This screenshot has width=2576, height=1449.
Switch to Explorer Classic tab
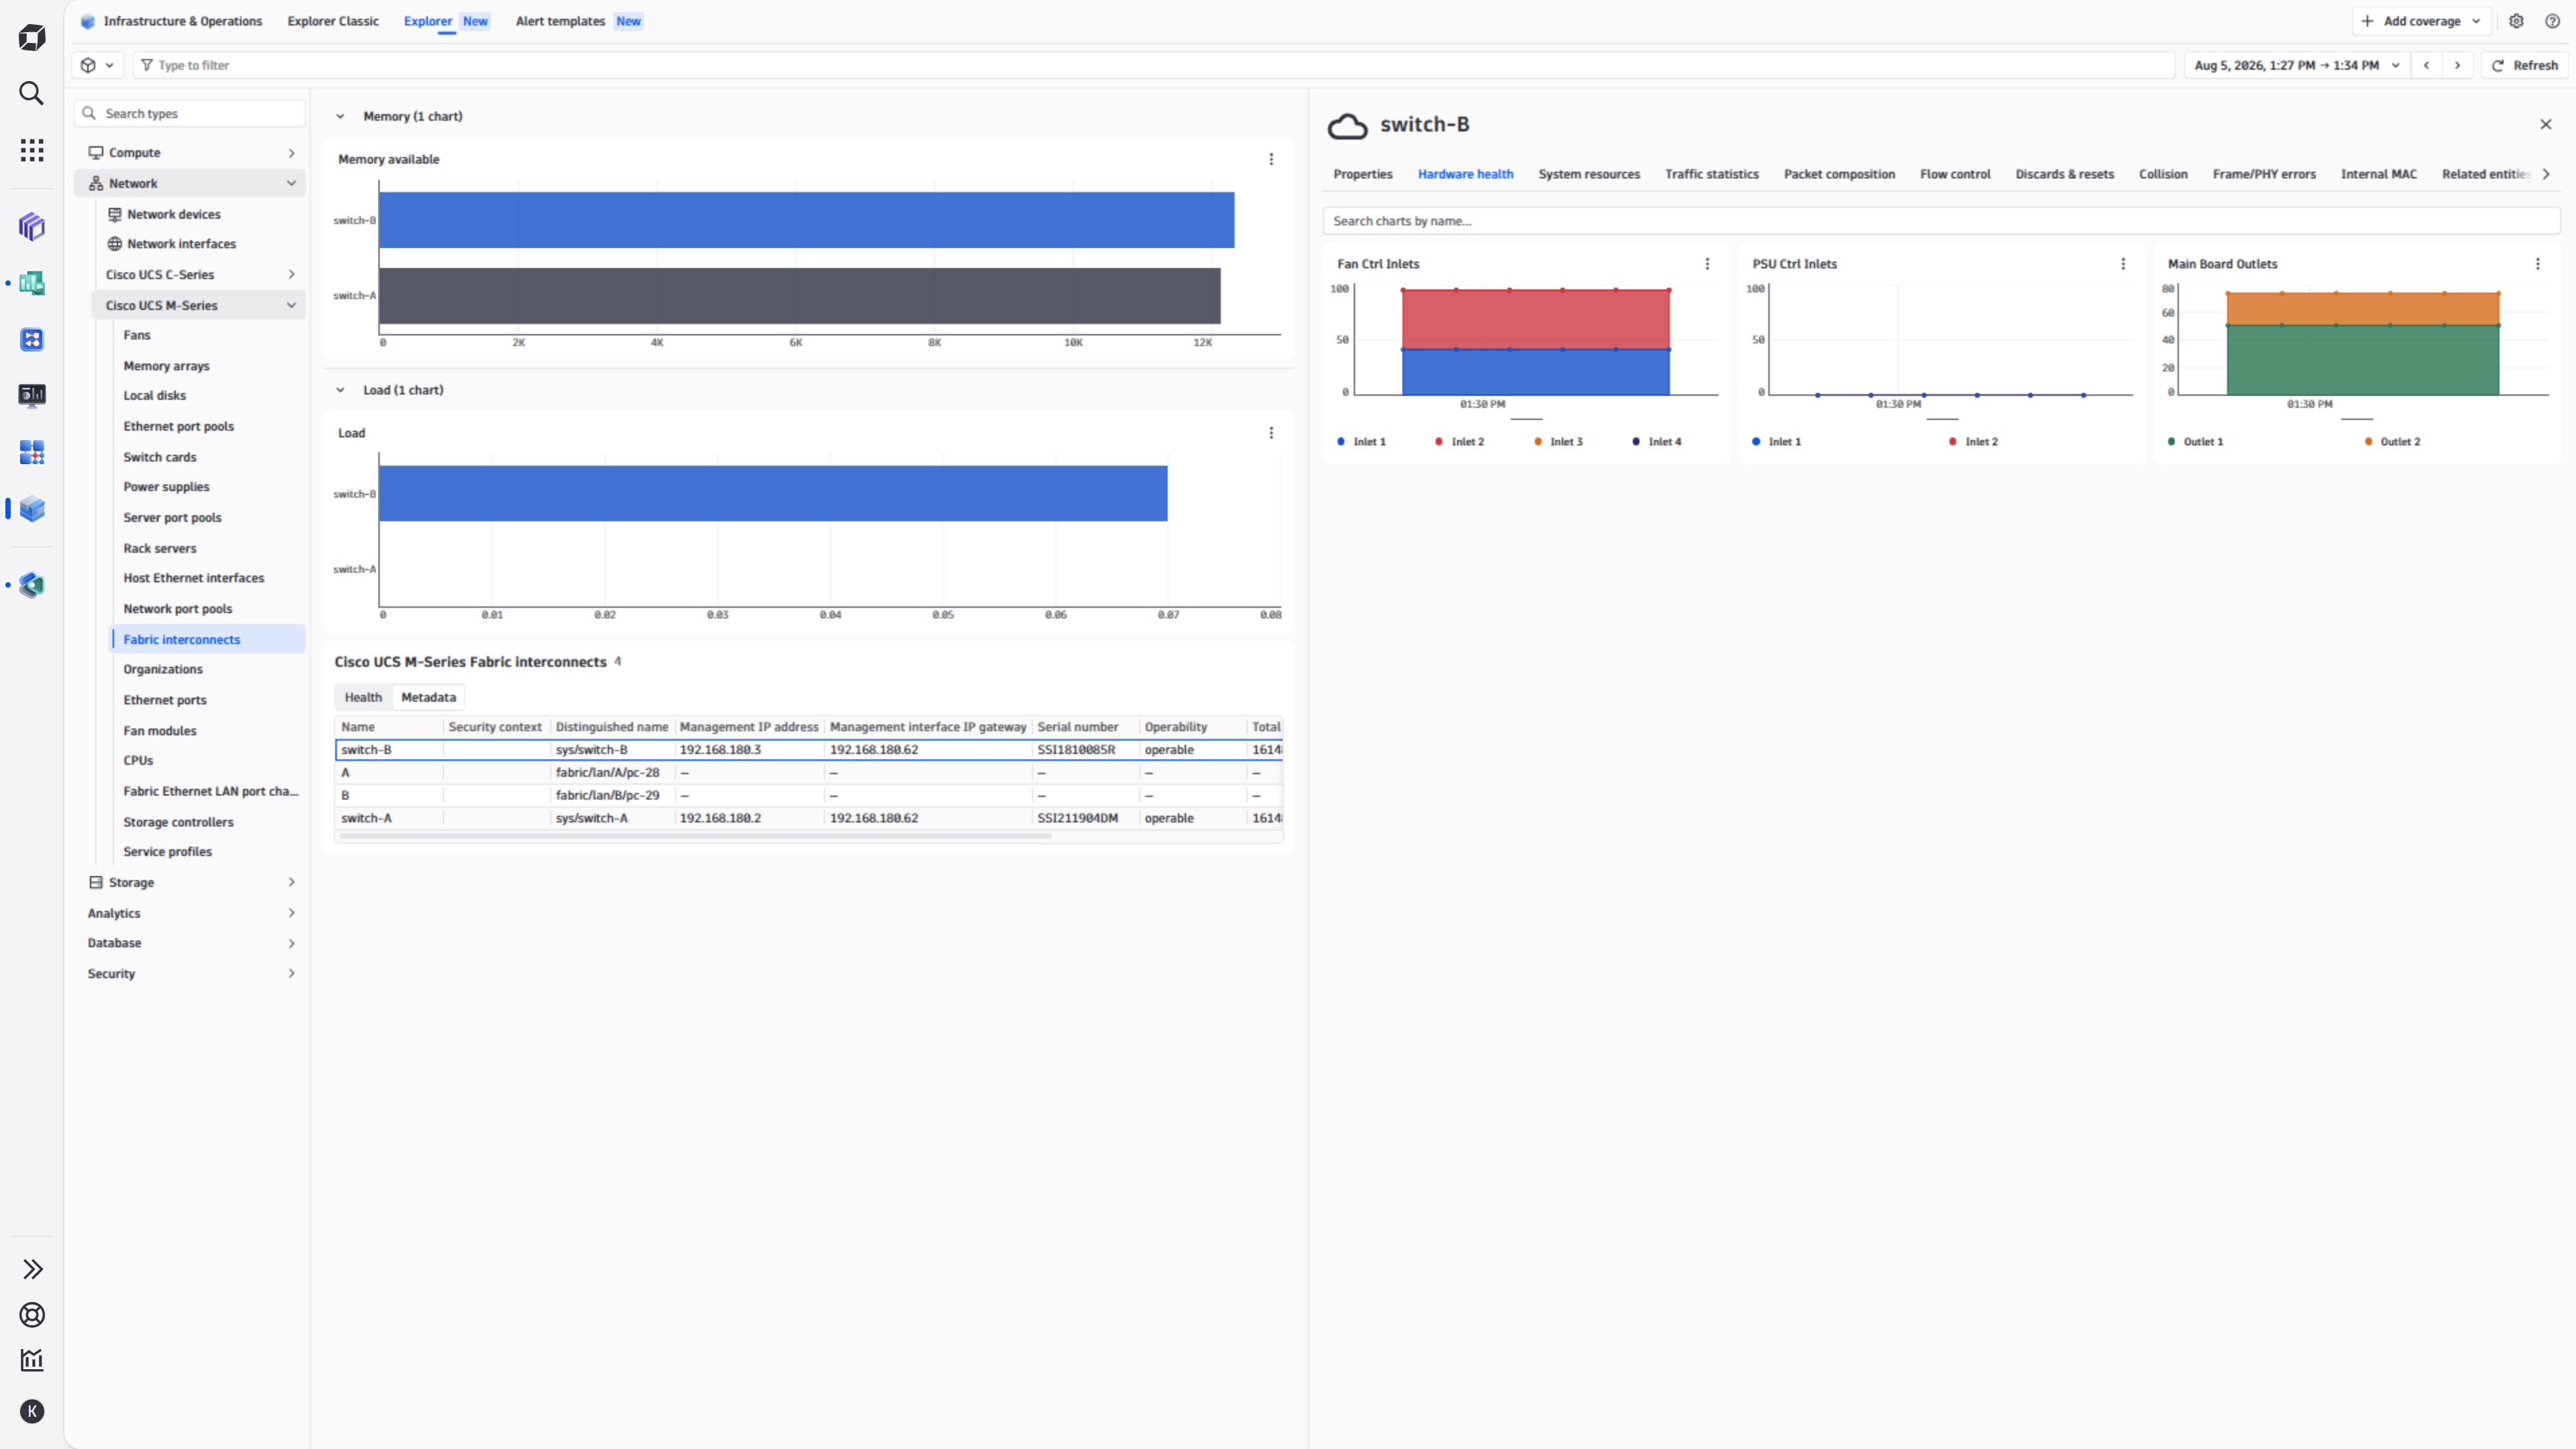click(x=333, y=21)
